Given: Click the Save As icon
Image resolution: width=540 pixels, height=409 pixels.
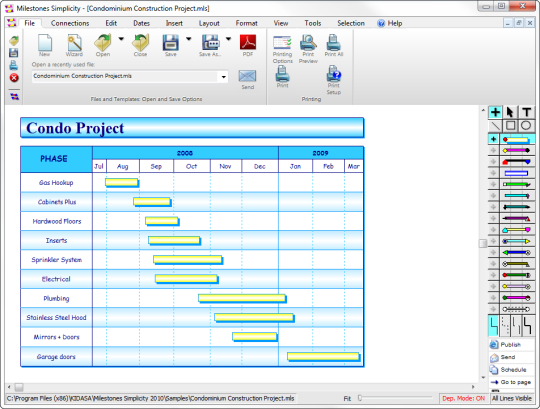Looking at the screenshot, I should [210, 43].
